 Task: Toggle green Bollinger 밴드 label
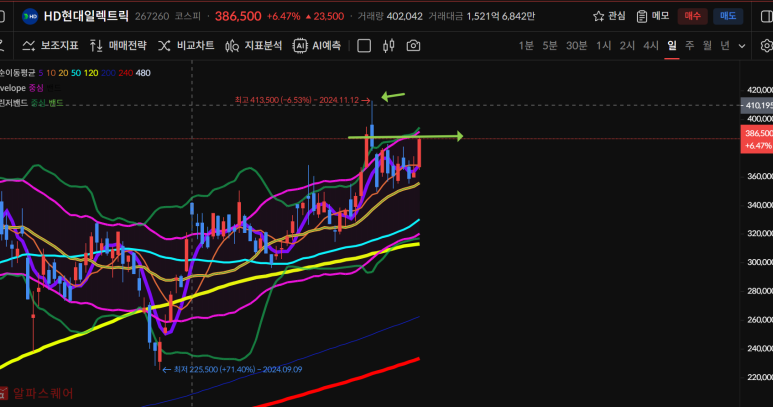pos(55,103)
